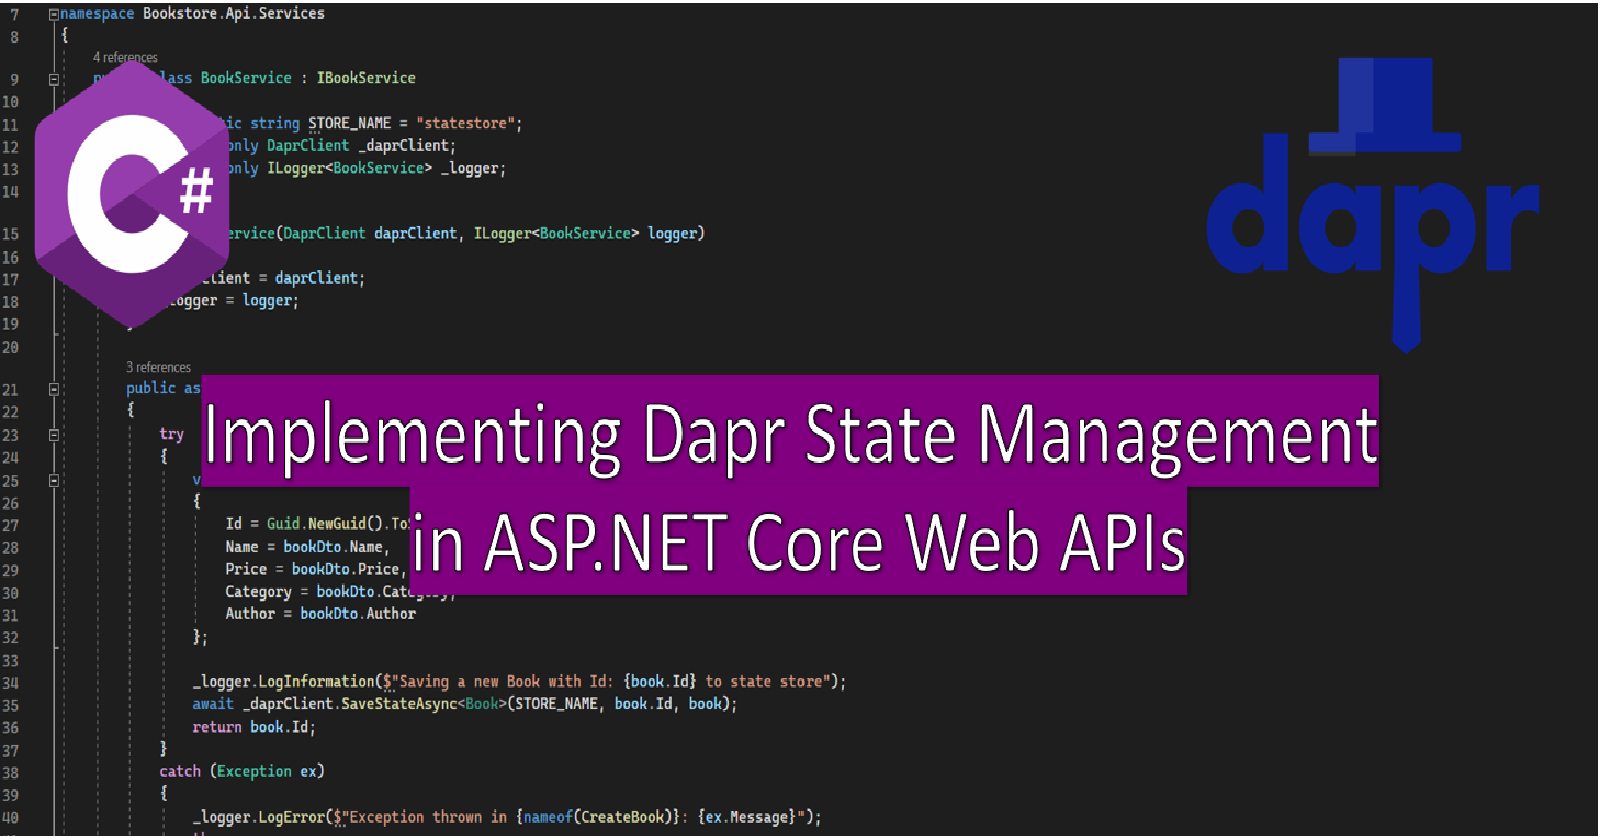Click the "try" keyword
The width and height of the screenshot is (1600, 840).
(x=172, y=434)
